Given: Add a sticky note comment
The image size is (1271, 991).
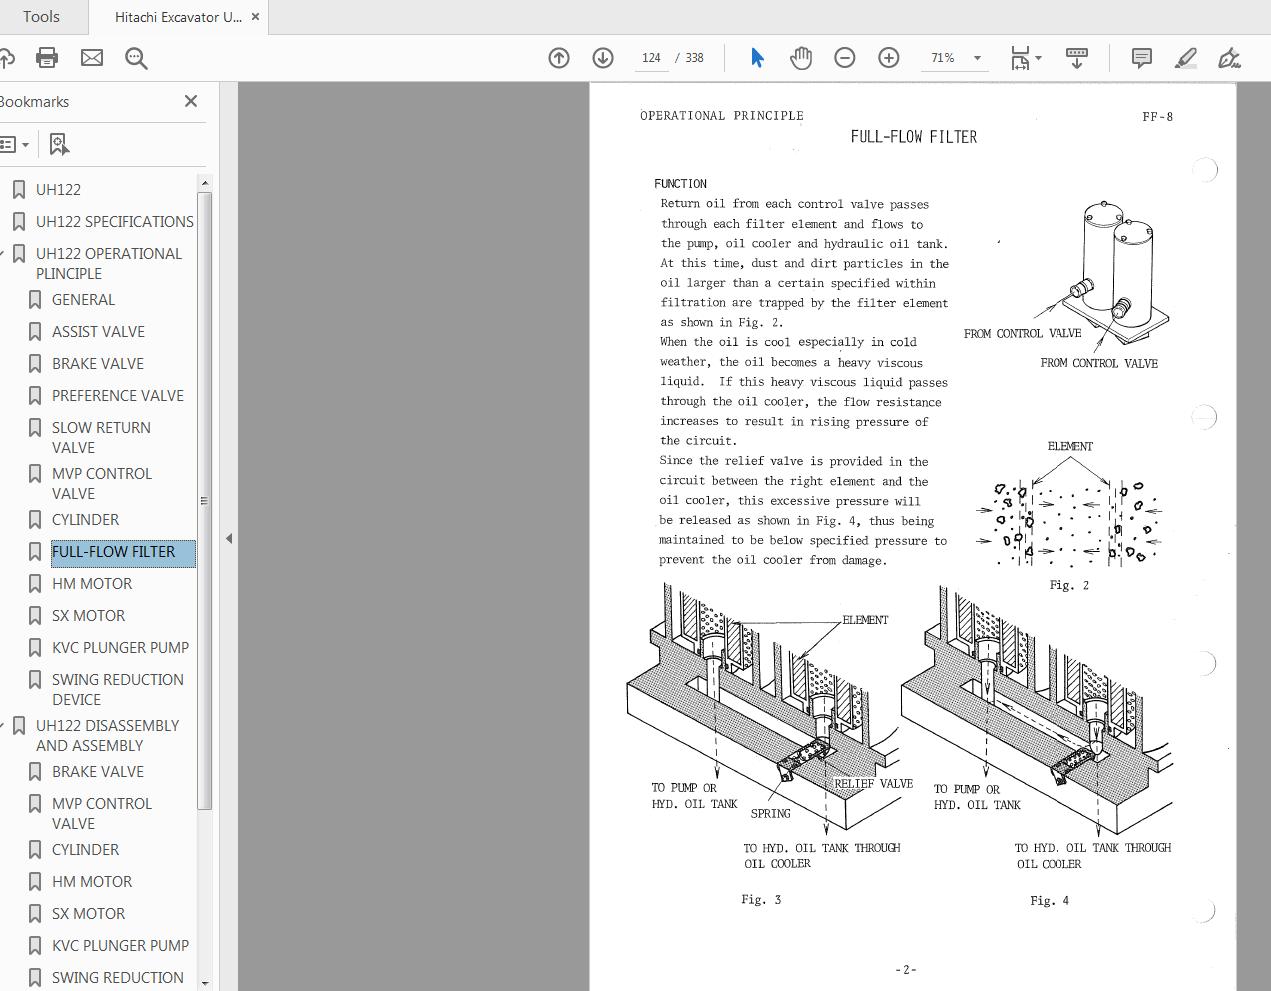Looking at the screenshot, I should click(x=1141, y=58).
